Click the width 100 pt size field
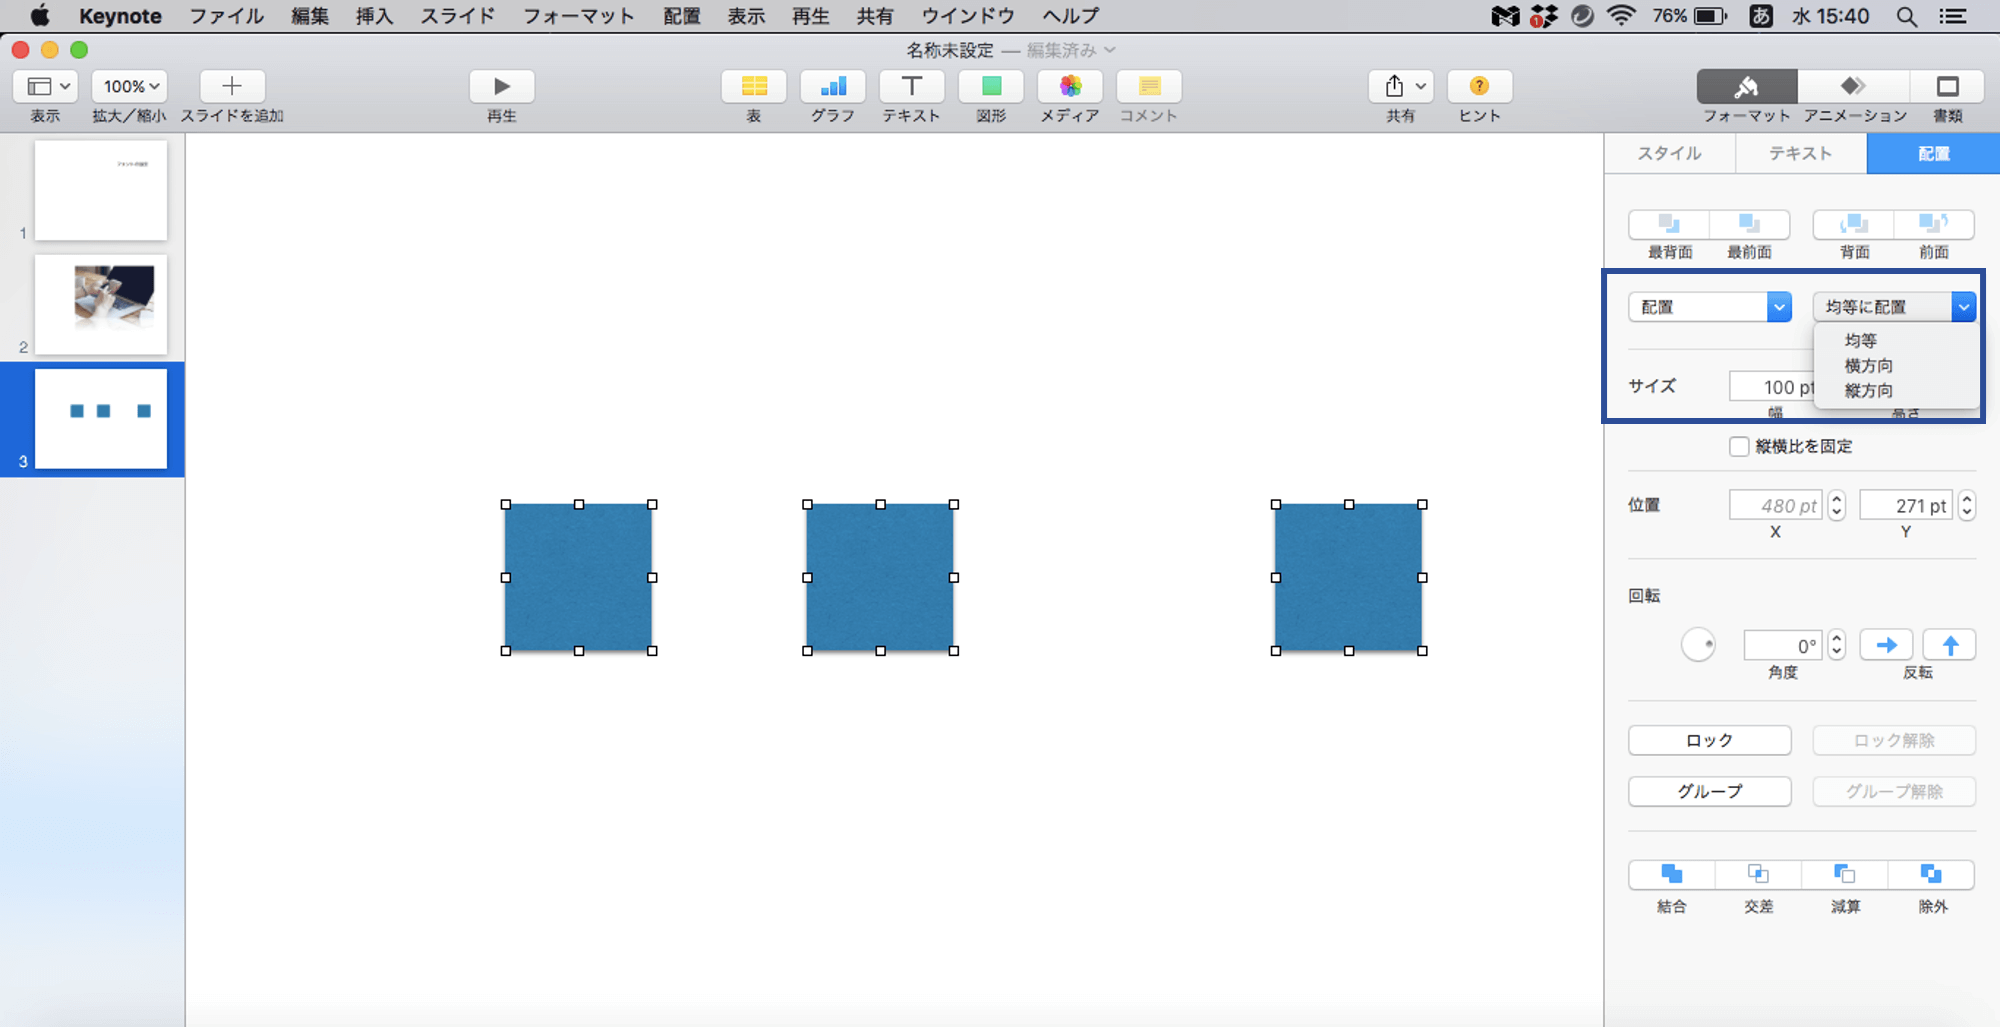Screen dimensions: 2000x1027 (1772, 387)
